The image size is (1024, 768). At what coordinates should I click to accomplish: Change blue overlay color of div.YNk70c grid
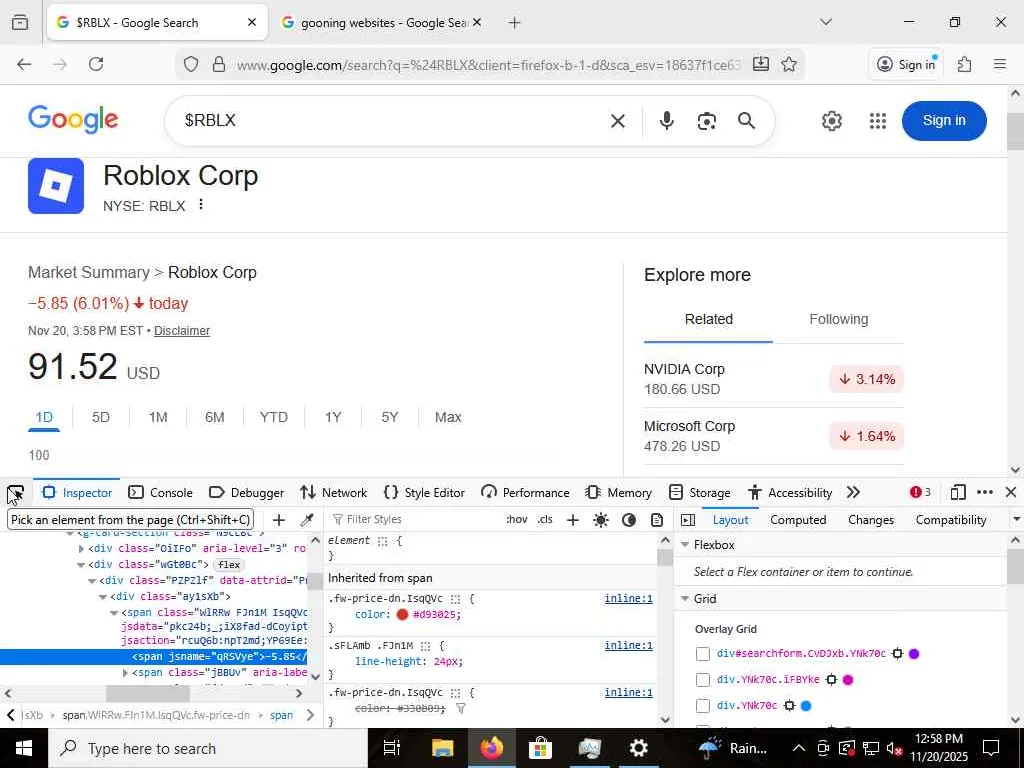click(x=806, y=706)
